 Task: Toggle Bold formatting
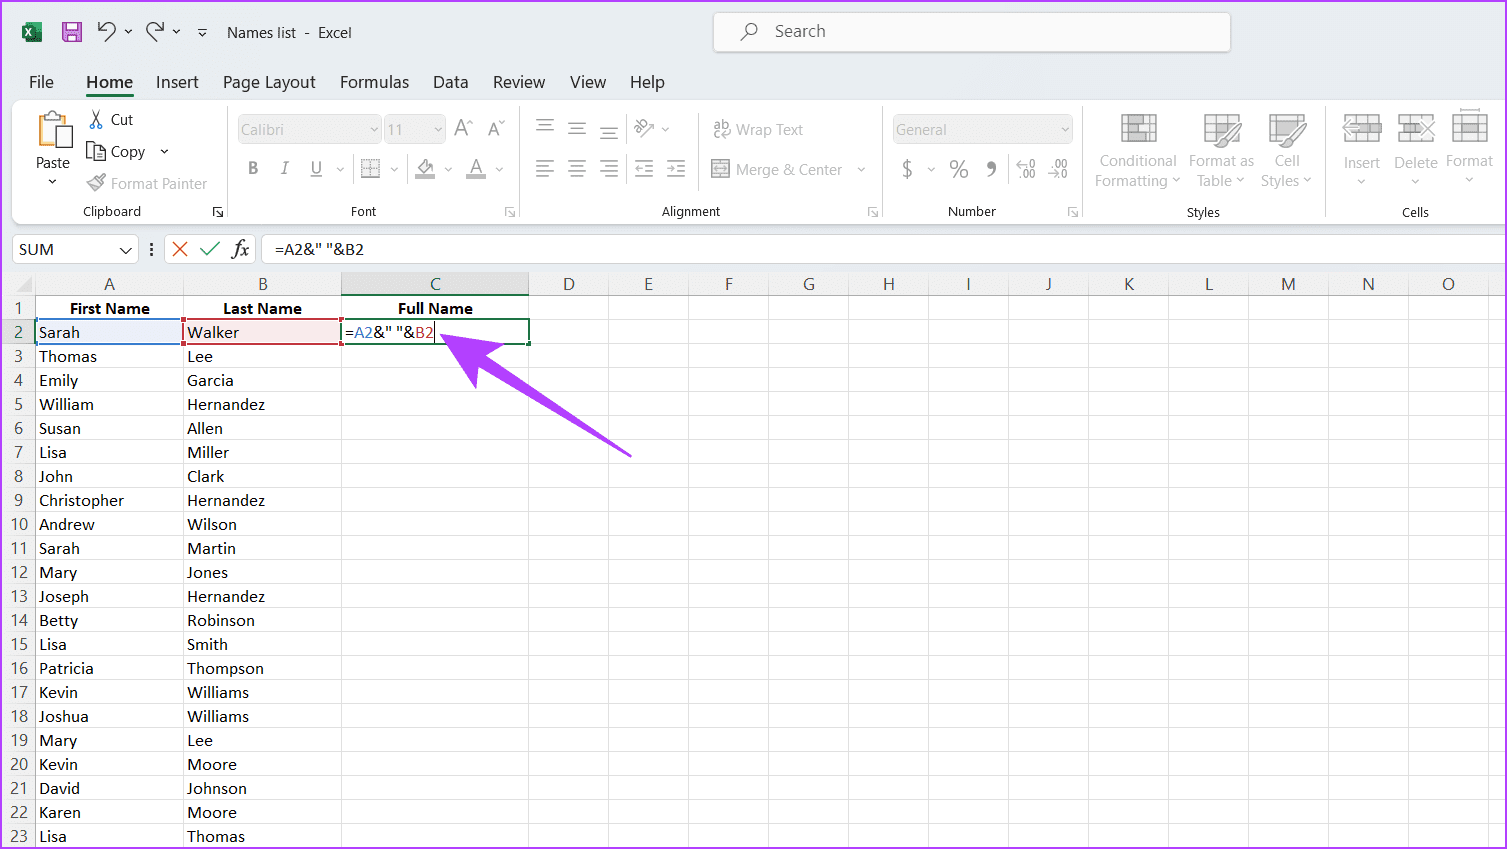click(253, 168)
